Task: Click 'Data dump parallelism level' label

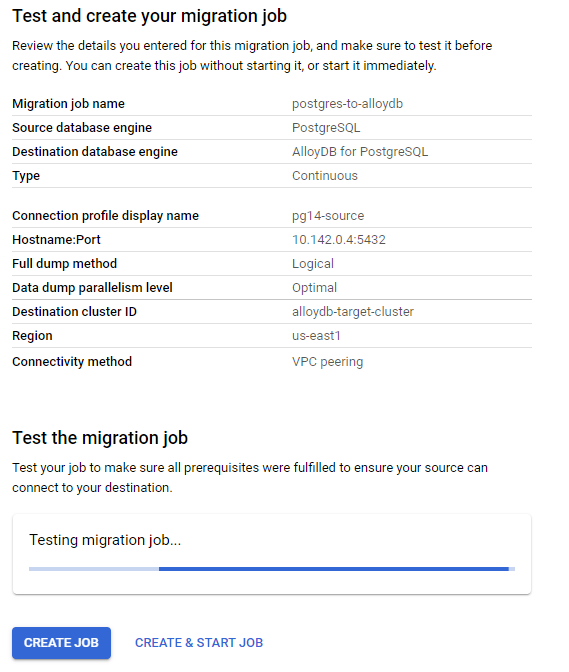Action: point(92,288)
